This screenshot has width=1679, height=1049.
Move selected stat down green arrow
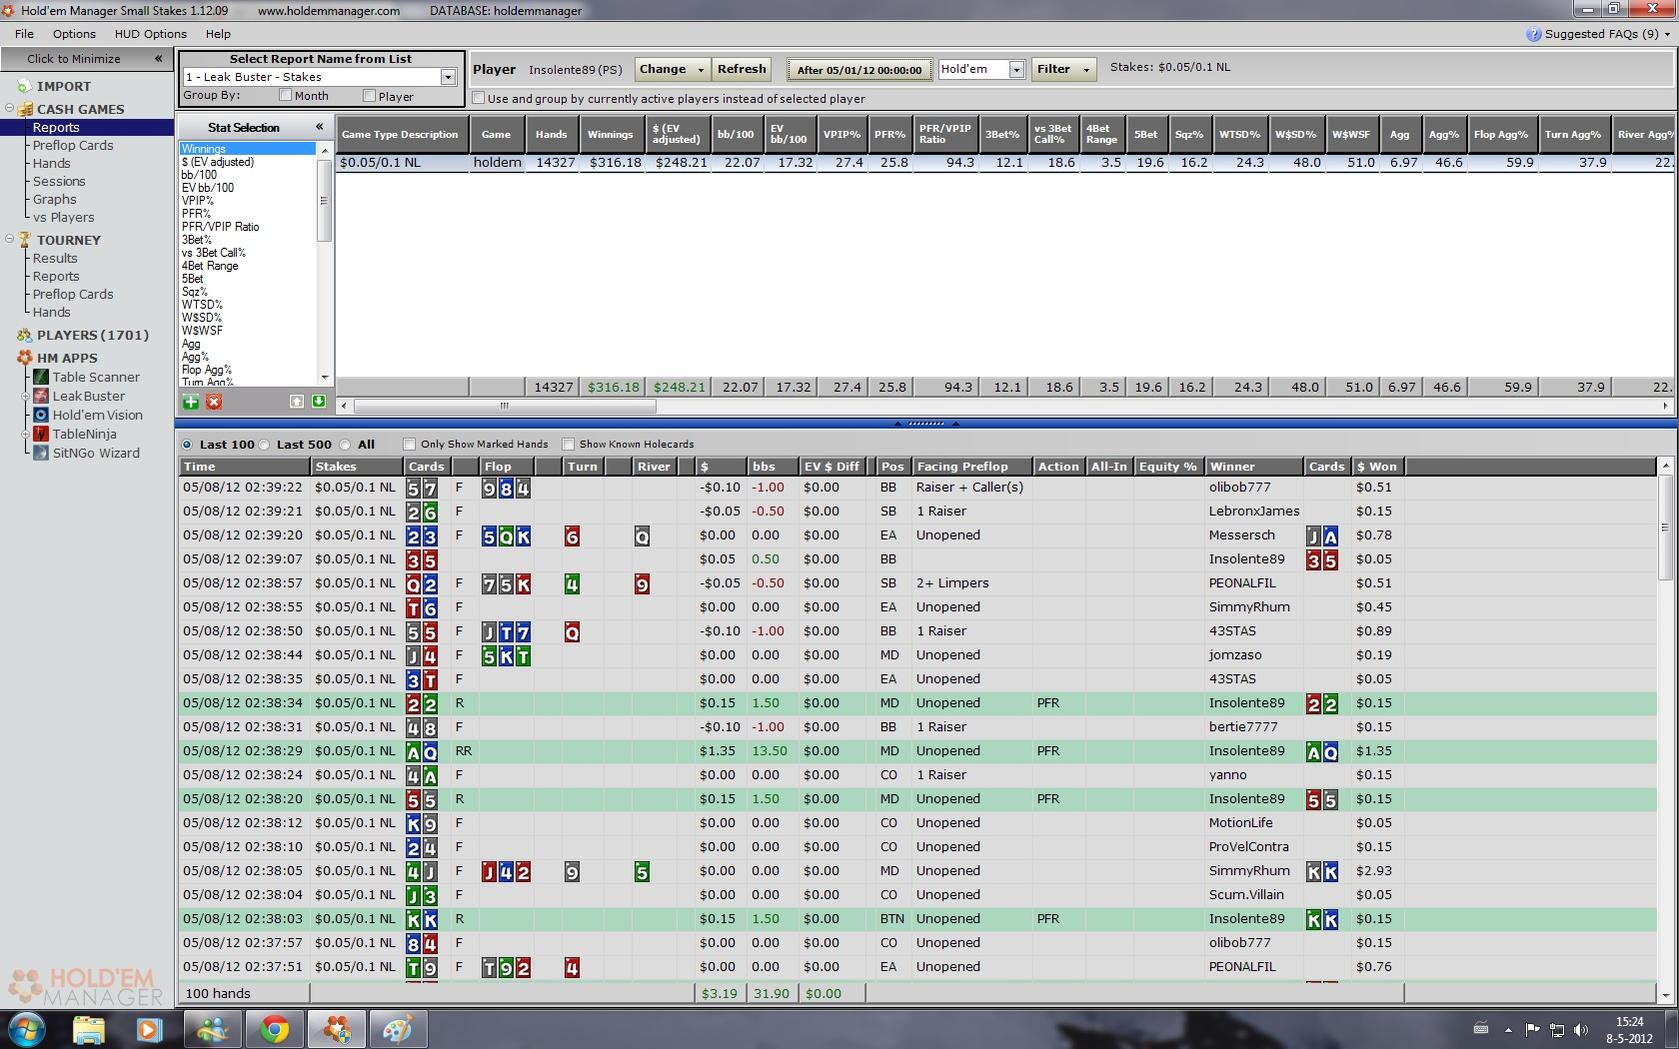coord(318,401)
